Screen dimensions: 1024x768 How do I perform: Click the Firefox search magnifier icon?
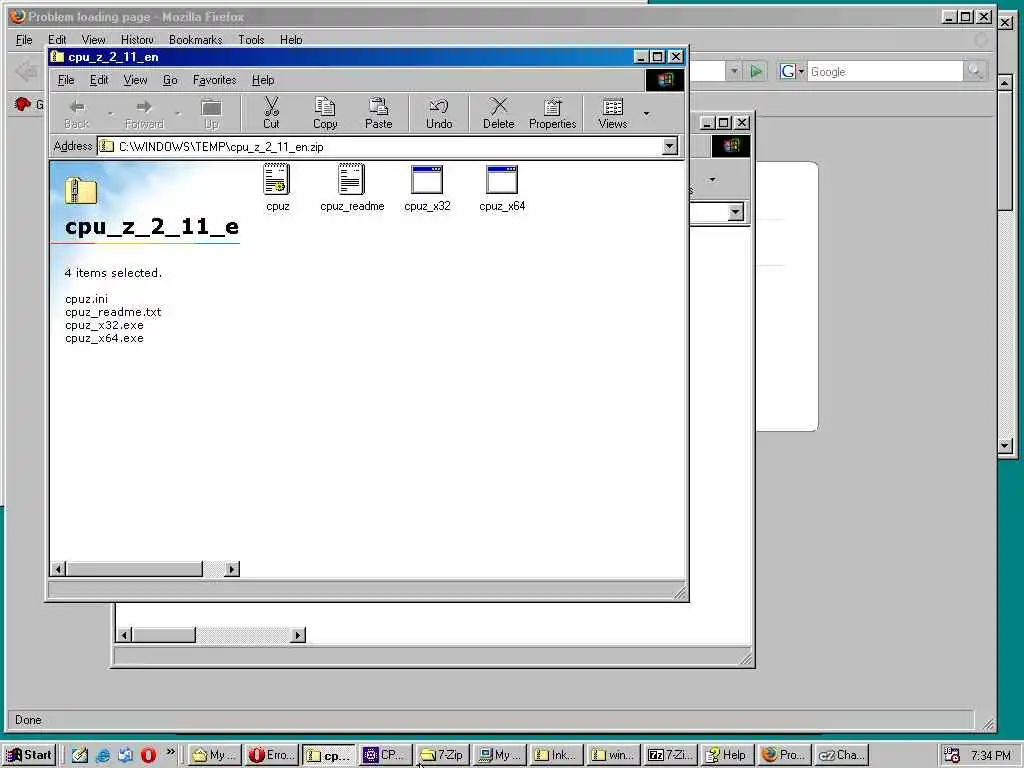point(975,71)
